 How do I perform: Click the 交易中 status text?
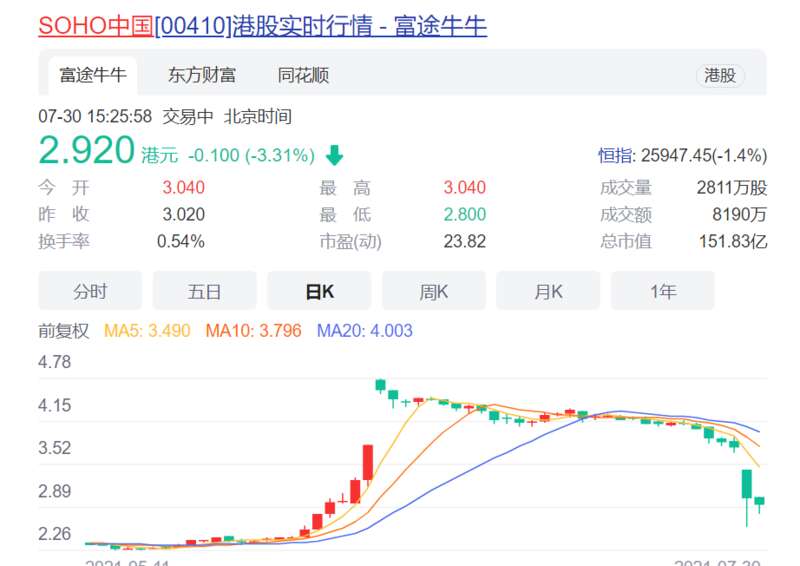tap(188, 116)
